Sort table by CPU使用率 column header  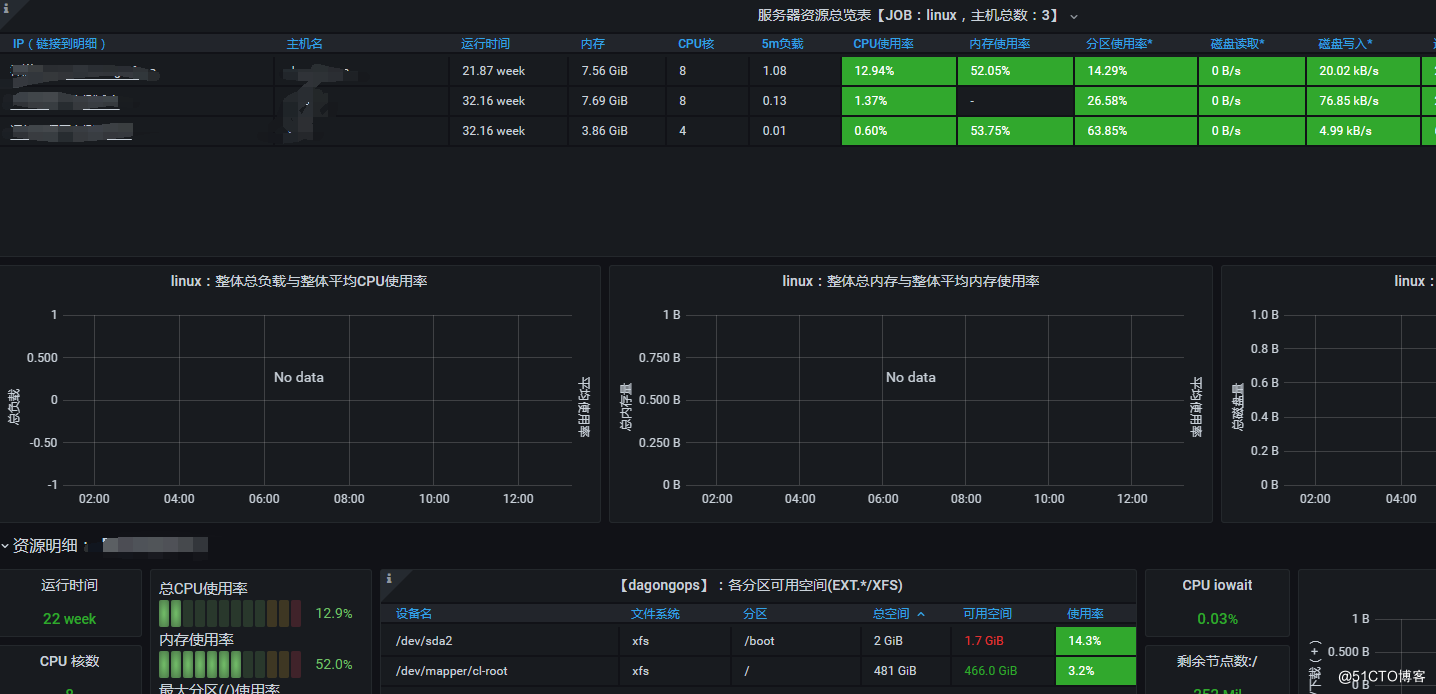[x=882, y=44]
